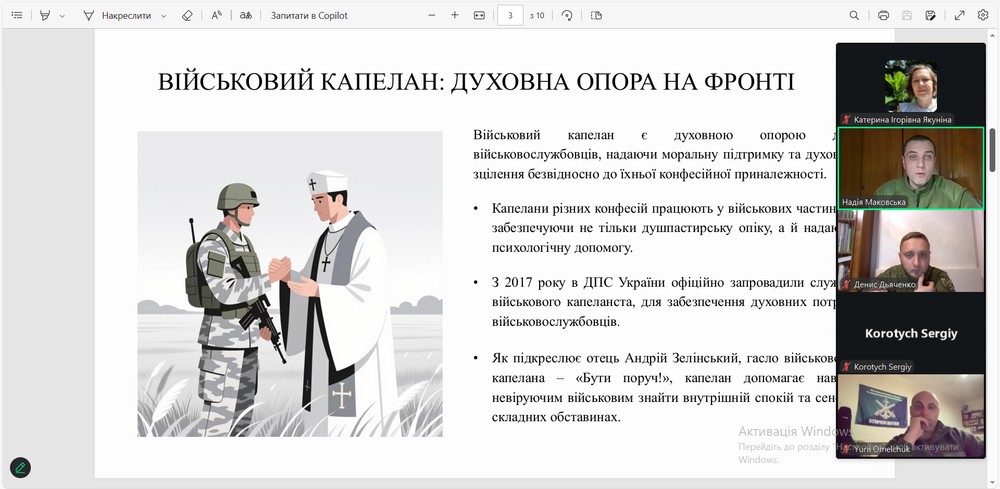1000x489 pixels.
Task: Toggle fit to width
Action: [479, 15]
